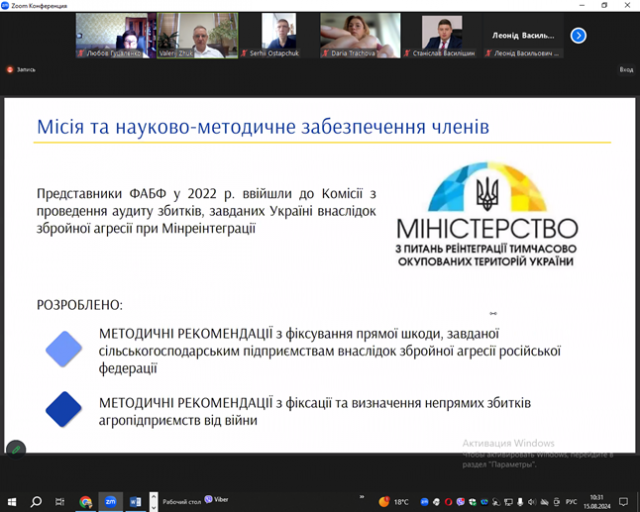Open taskbar search magnifier
This screenshot has height=512, width=640.
[x=36, y=501]
